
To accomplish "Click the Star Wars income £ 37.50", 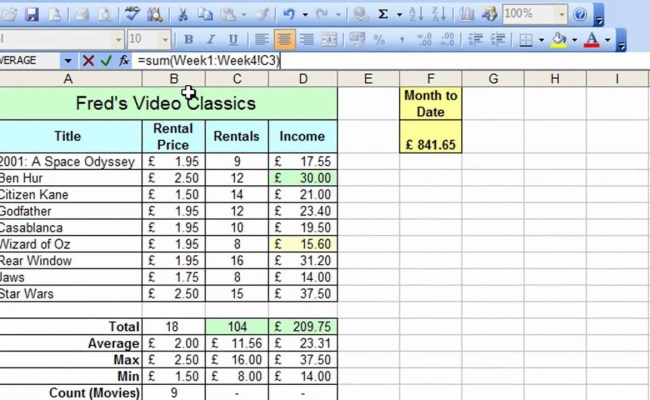I will pos(303,293).
